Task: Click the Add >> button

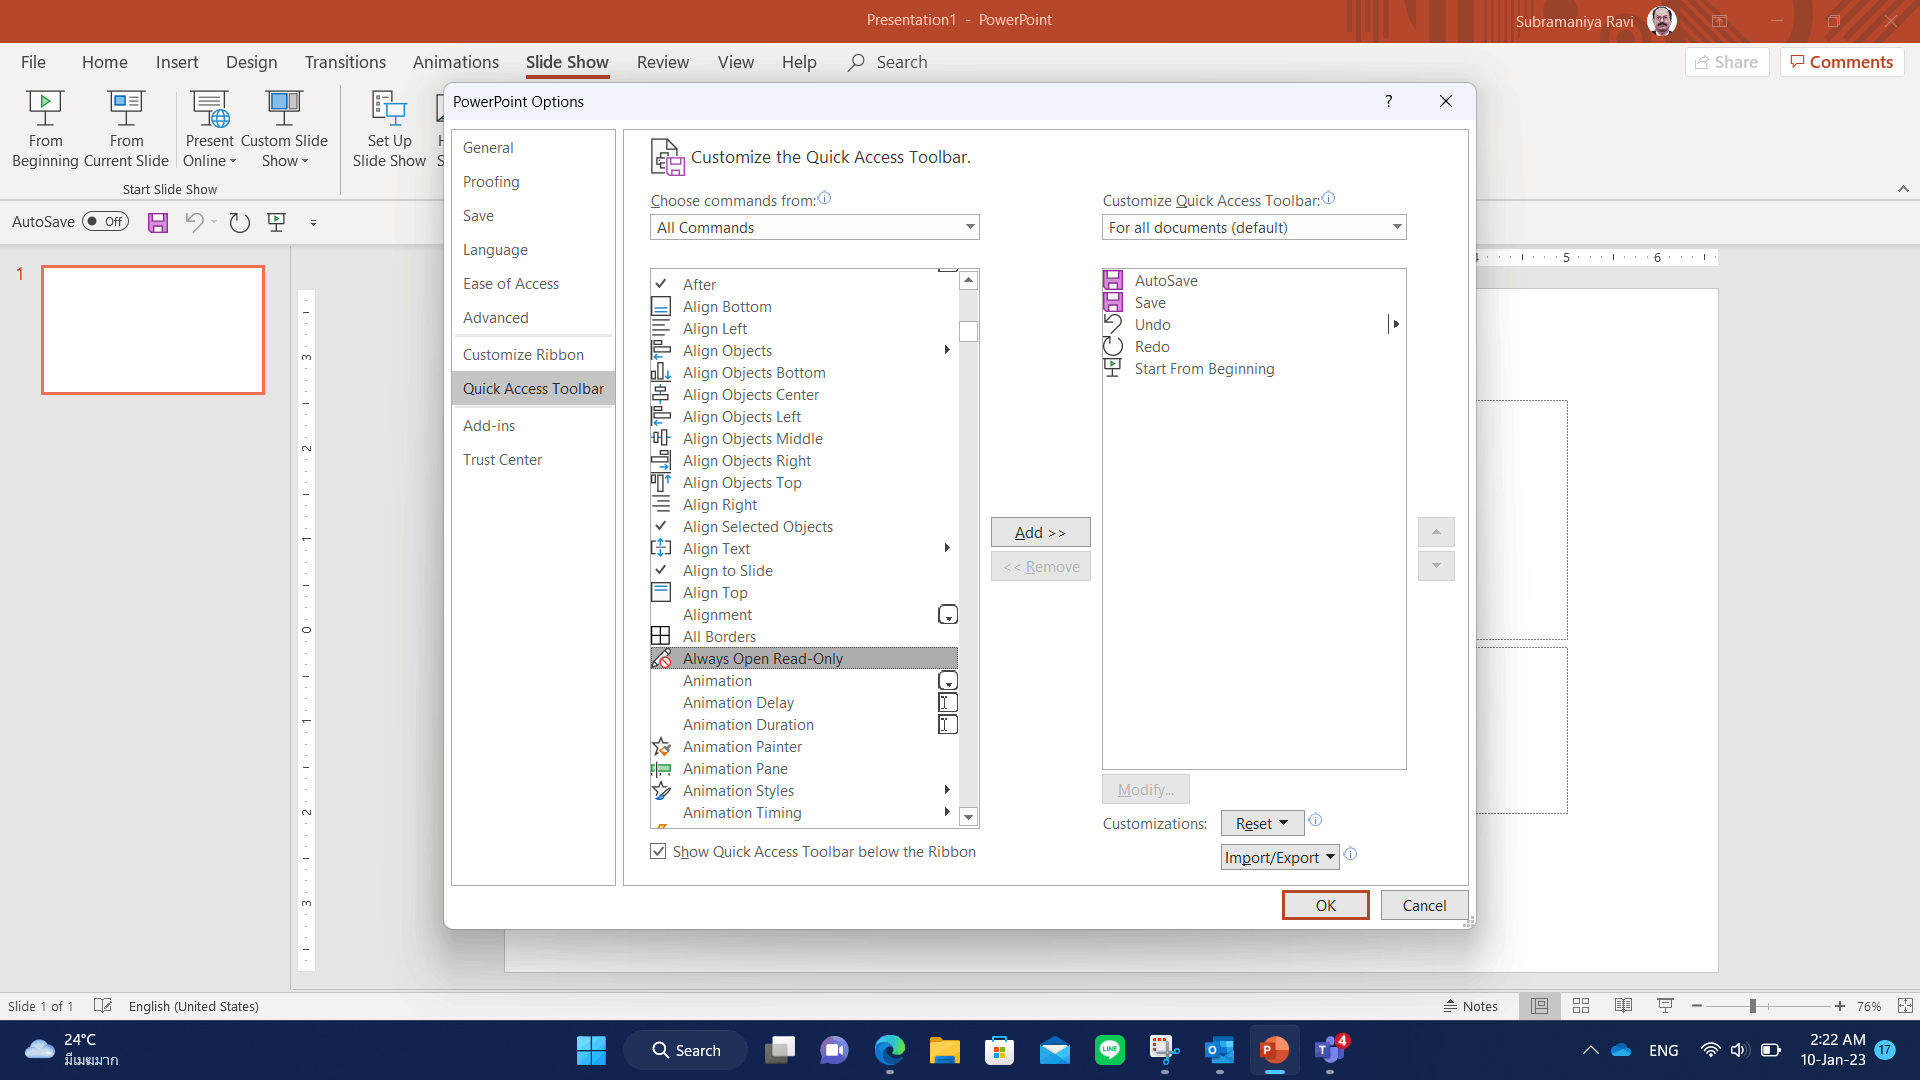Action: coord(1040,533)
